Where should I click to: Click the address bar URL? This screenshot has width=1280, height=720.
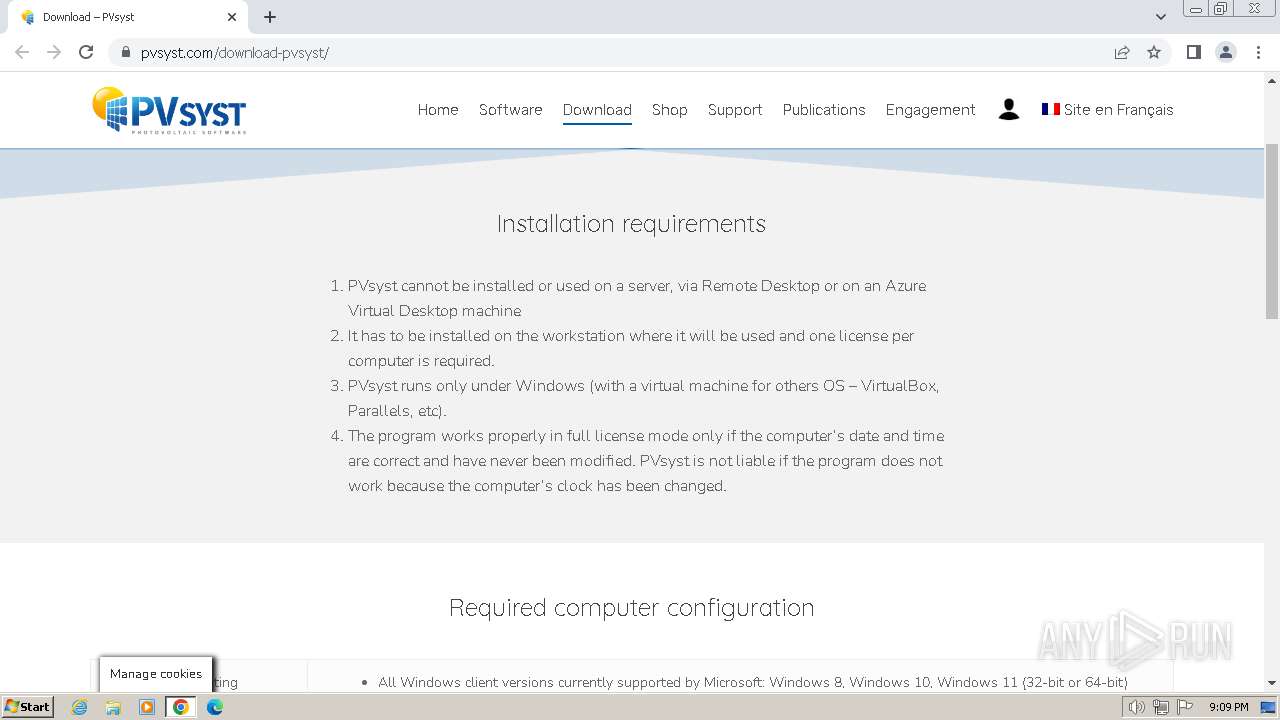pyautogui.click(x=235, y=52)
